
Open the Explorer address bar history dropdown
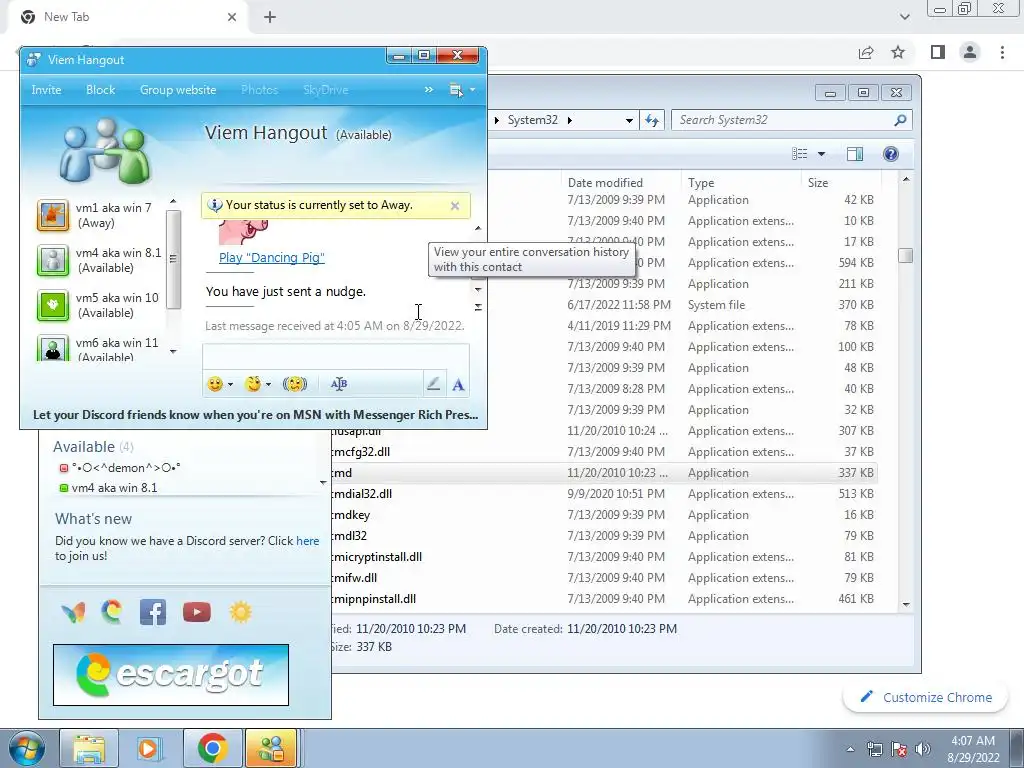(629, 120)
